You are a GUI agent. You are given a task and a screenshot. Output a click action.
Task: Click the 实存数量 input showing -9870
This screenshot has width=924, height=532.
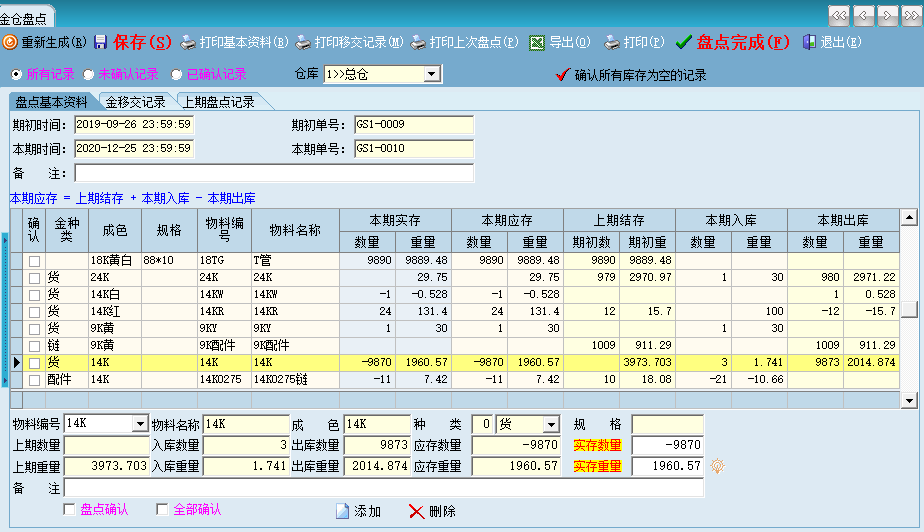pos(667,445)
